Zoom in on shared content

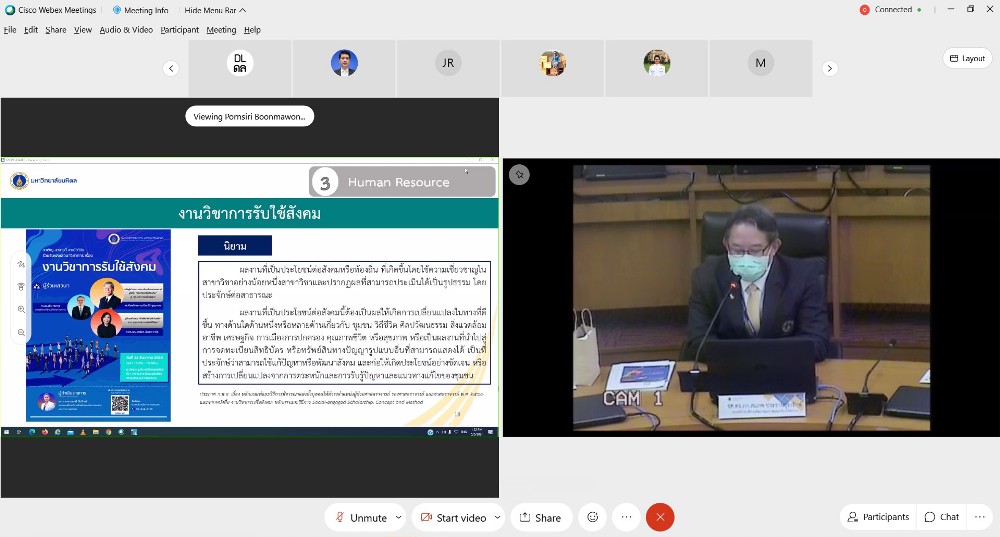coord(21,309)
